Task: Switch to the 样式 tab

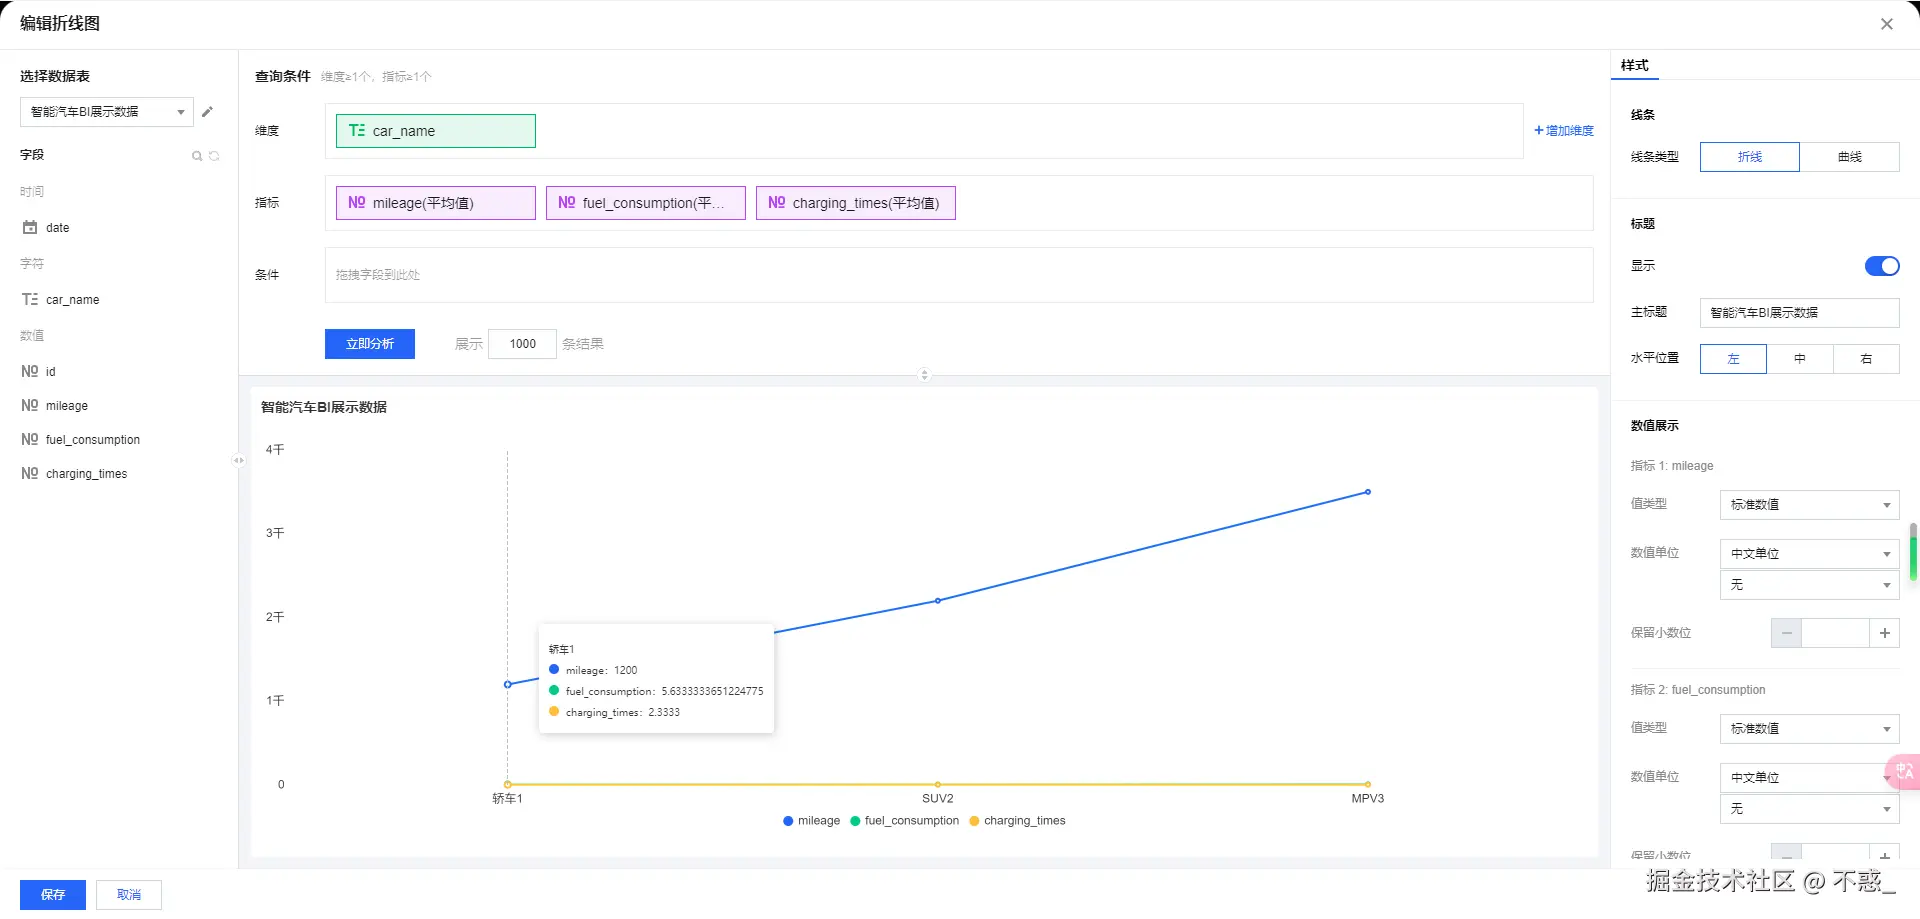Action: point(1635,66)
